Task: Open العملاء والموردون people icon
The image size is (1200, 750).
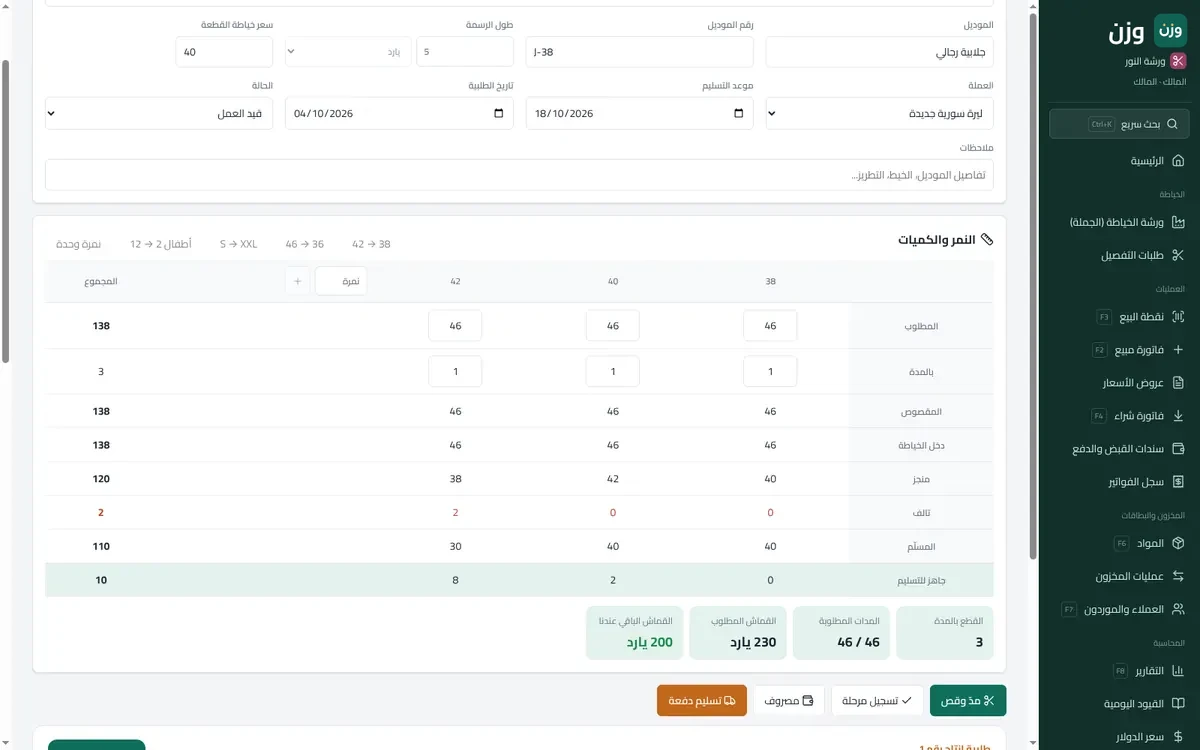Action: pyautogui.click(x=1178, y=609)
